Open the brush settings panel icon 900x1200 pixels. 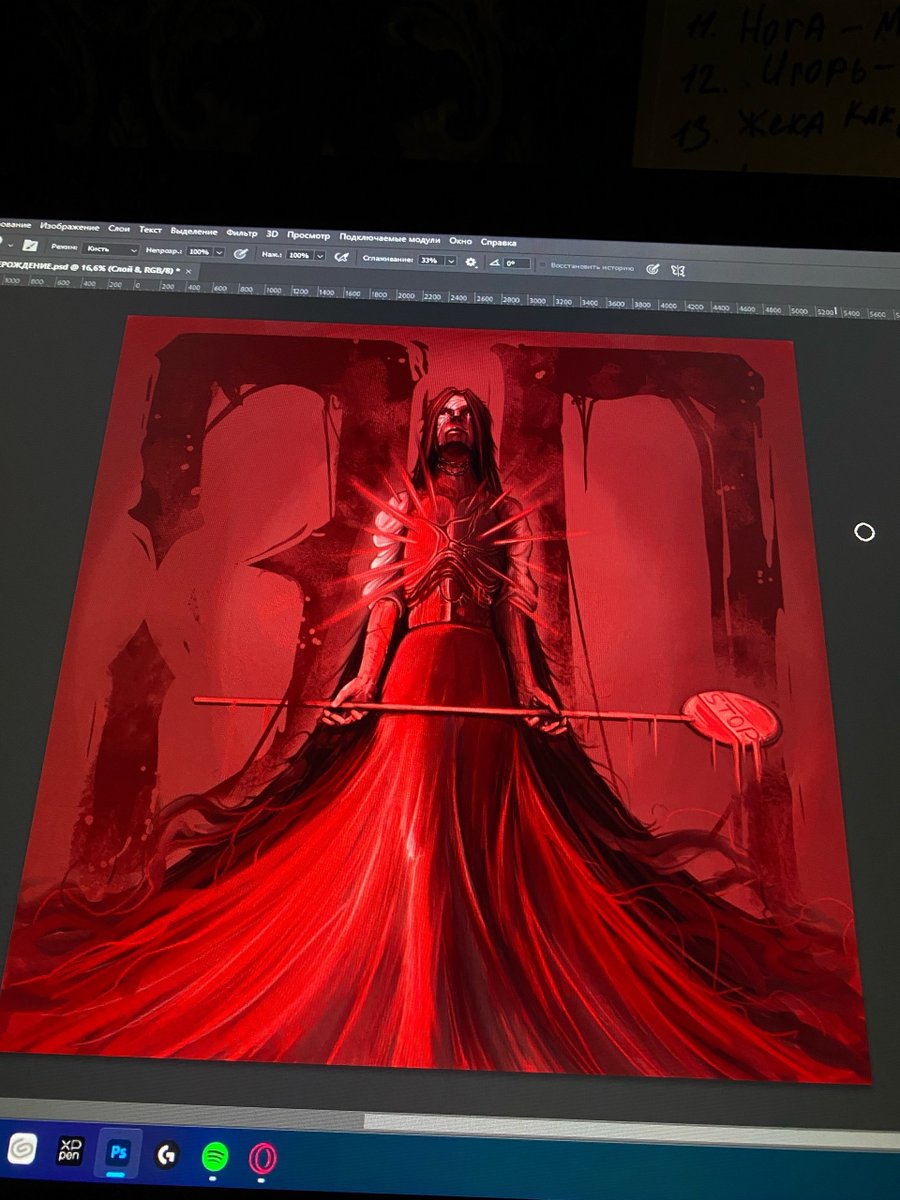tap(30, 245)
